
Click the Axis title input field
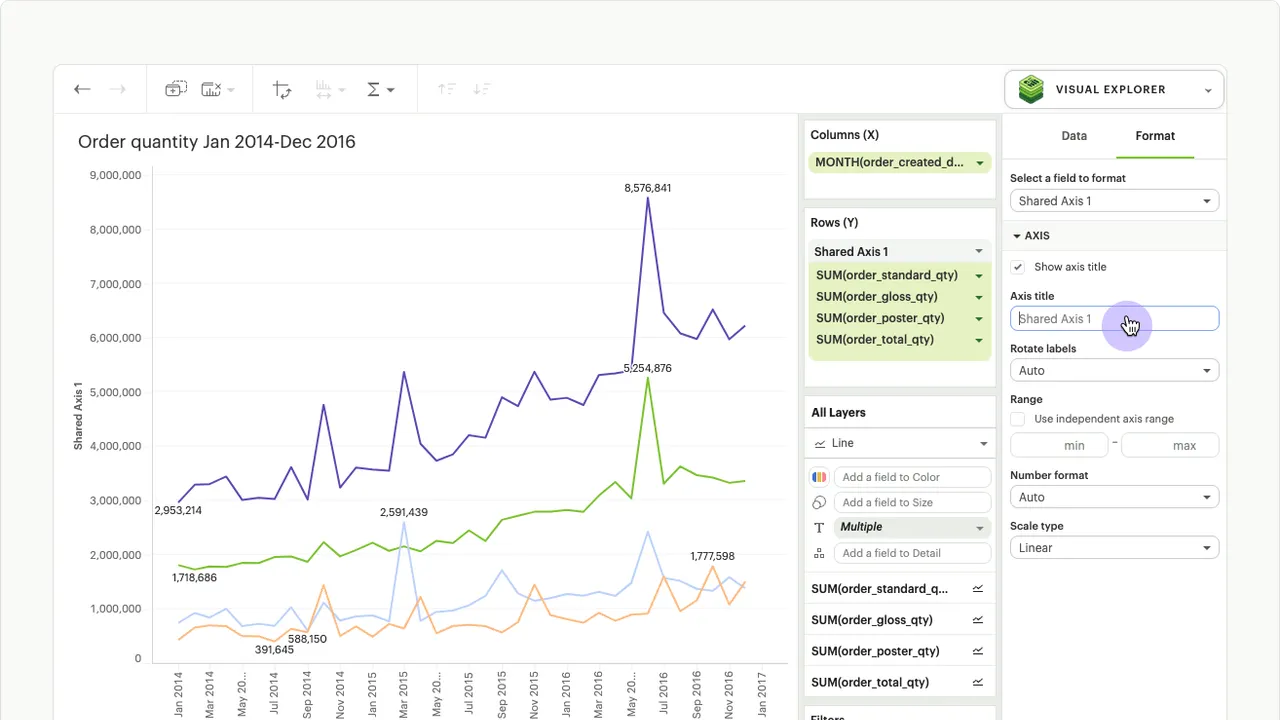coord(1114,319)
